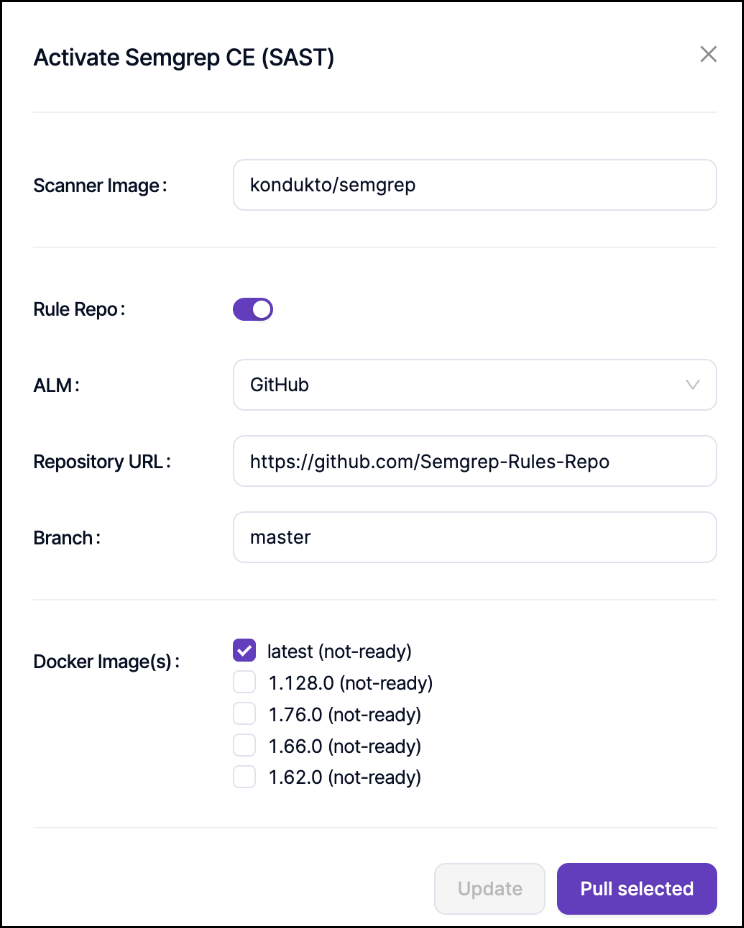This screenshot has height=928, width=744.
Task: Tick the 1.62.0 (not-ready) checkbox
Action: coord(245,777)
